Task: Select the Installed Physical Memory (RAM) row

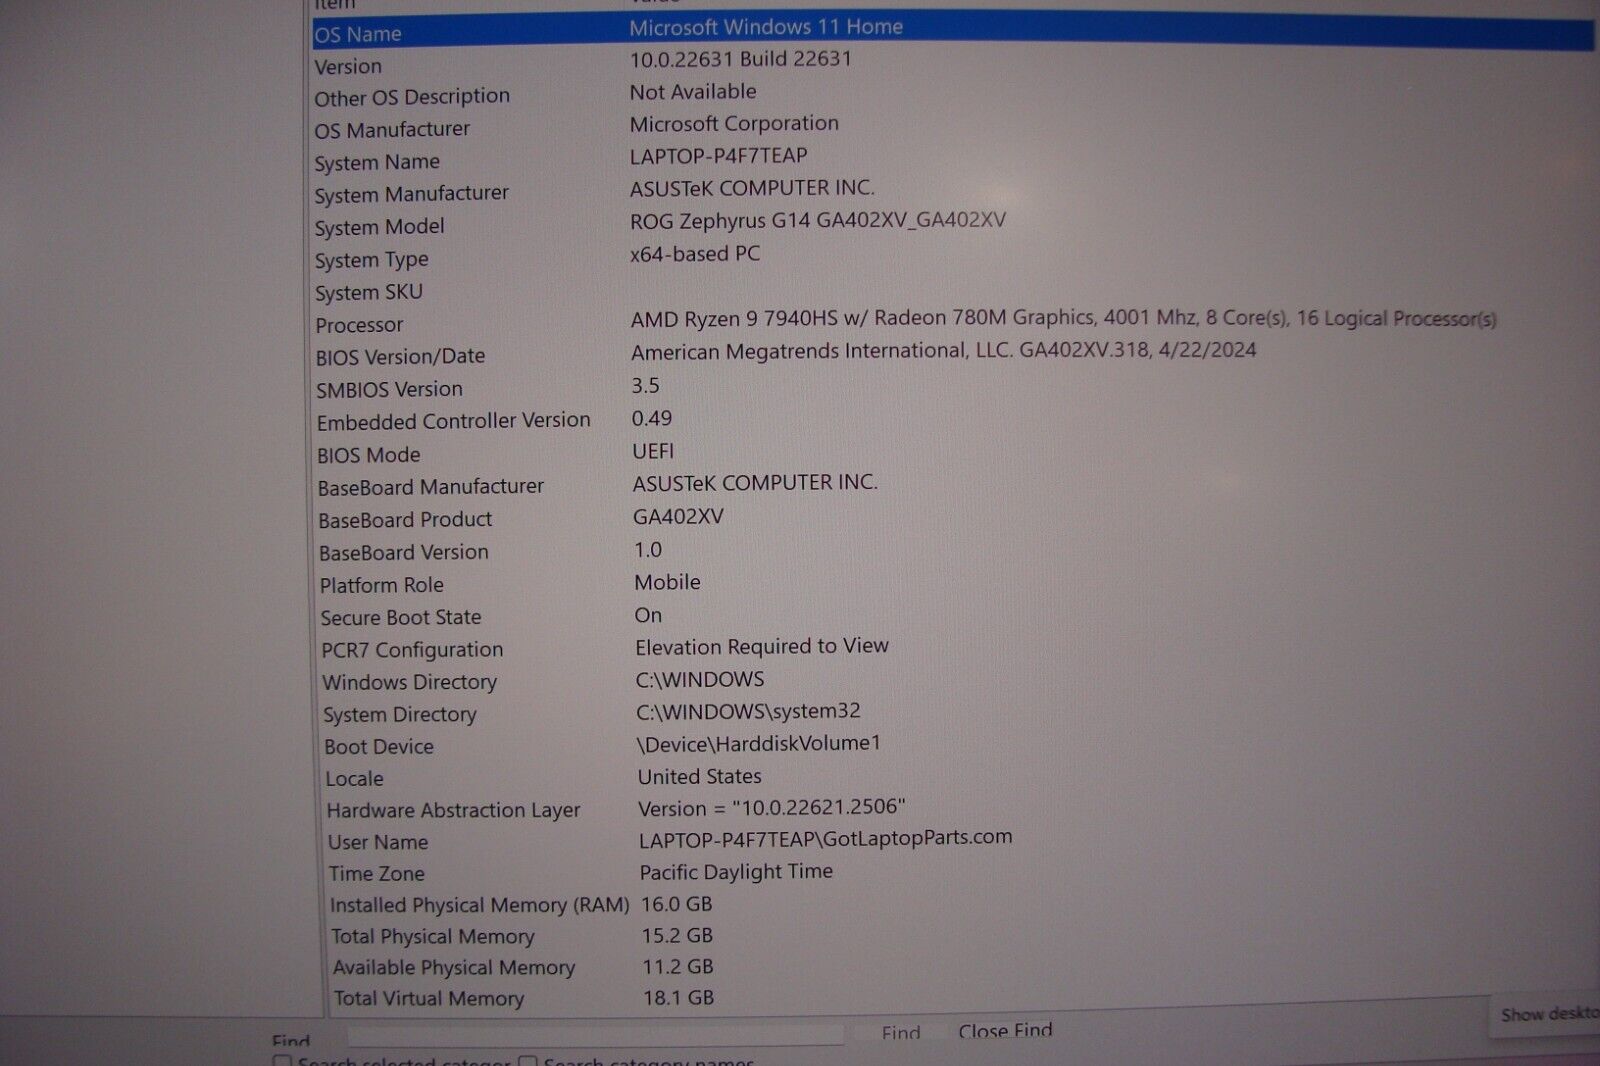Action: point(953,905)
